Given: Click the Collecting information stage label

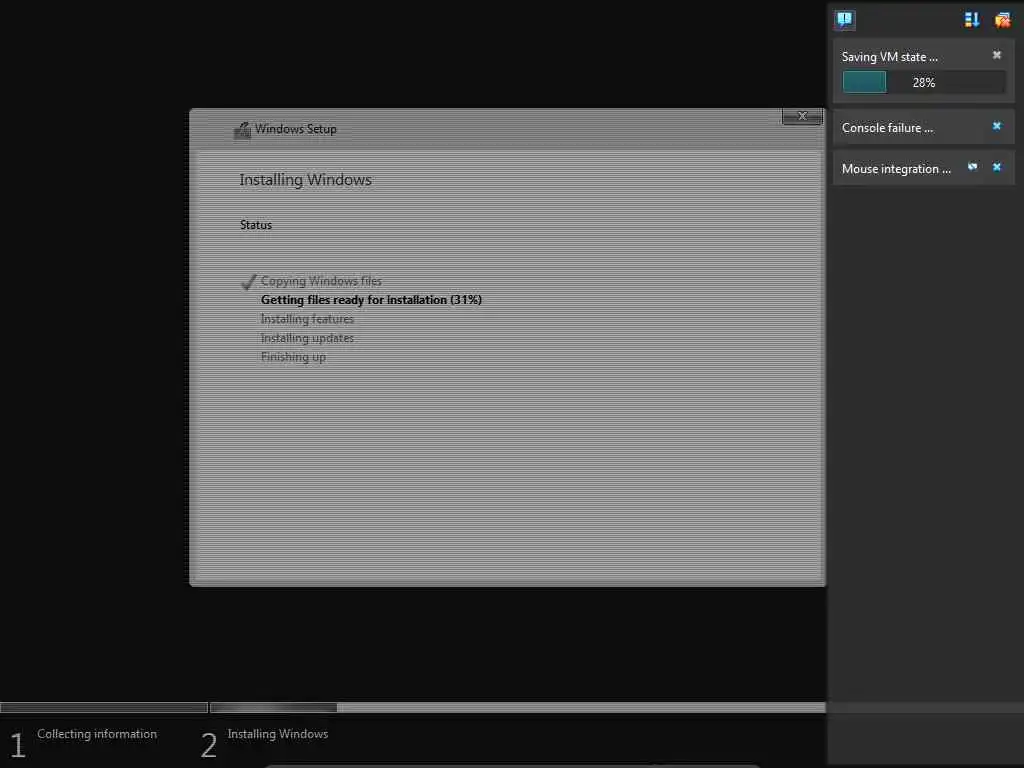Looking at the screenshot, I should pyautogui.click(x=97, y=734).
